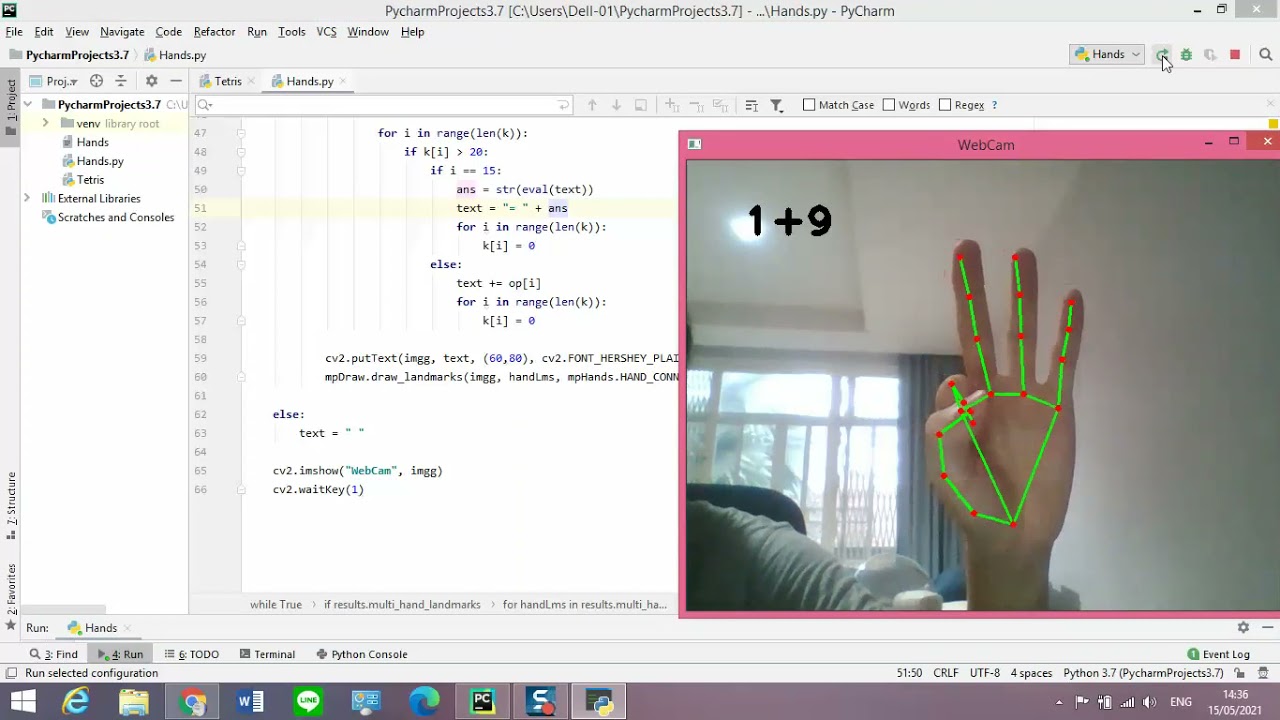This screenshot has height=720, width=1280.
Task: Expand External Libraries node
Action: (27, 199)
